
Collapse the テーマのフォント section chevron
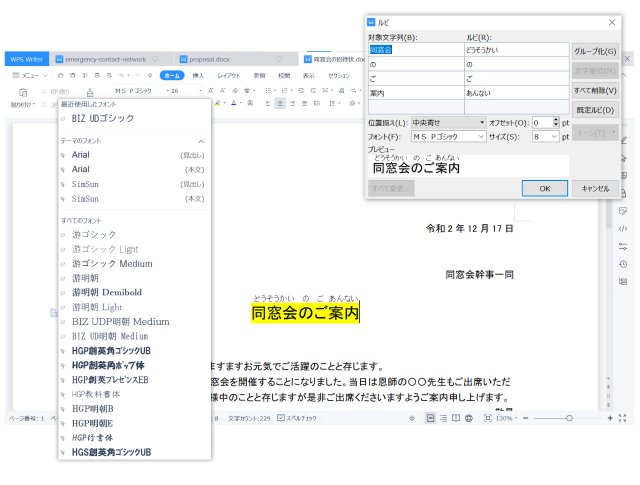[201, 141]
